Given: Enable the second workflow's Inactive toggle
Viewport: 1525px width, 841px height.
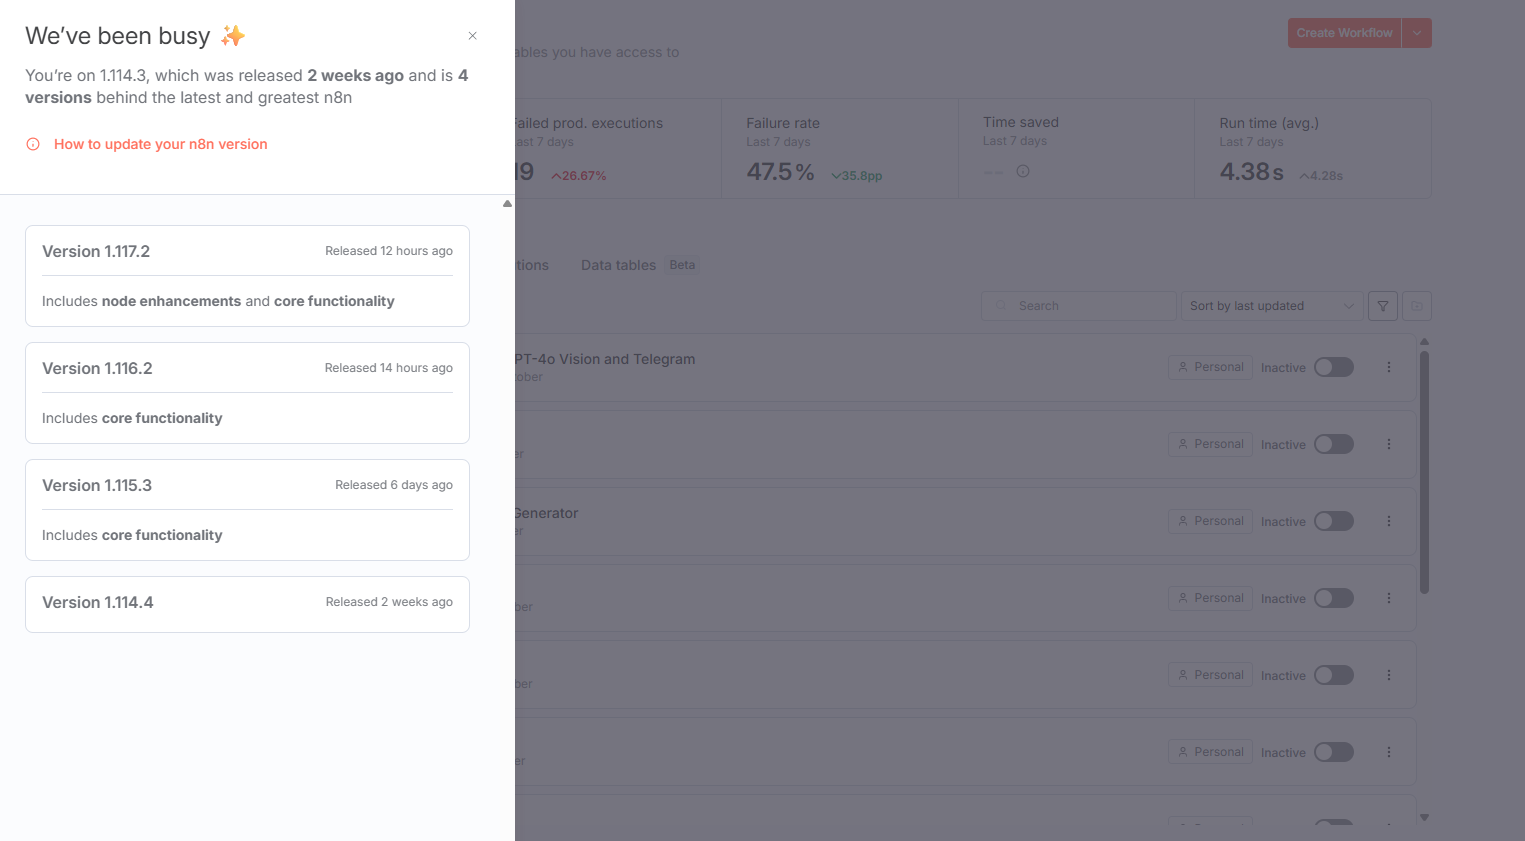Looking at the screenshot, I should (1333, 444).
